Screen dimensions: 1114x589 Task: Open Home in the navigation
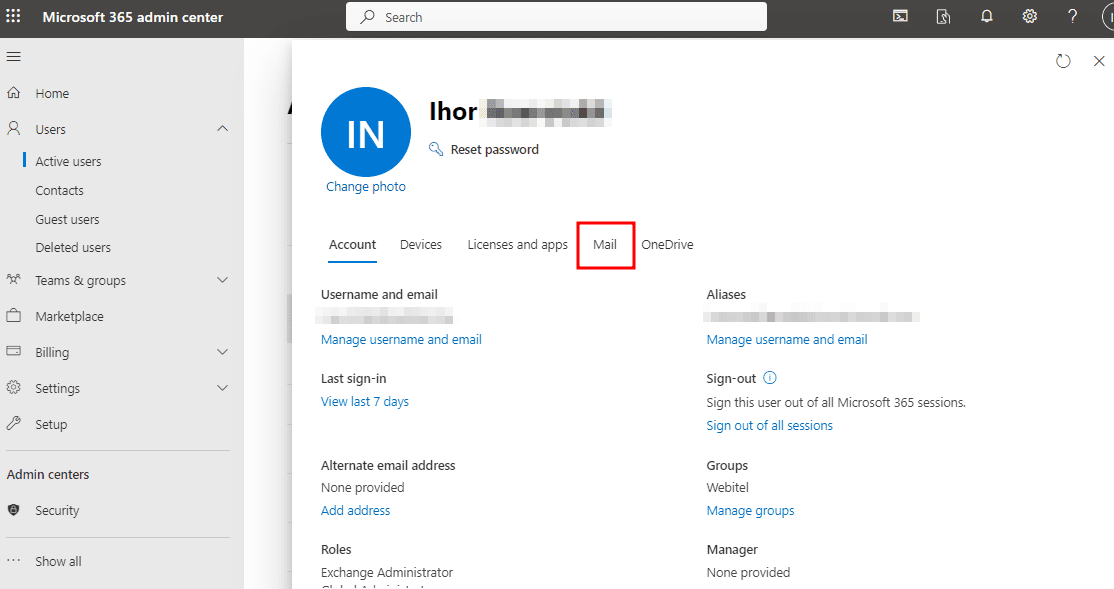coord(52,93)
